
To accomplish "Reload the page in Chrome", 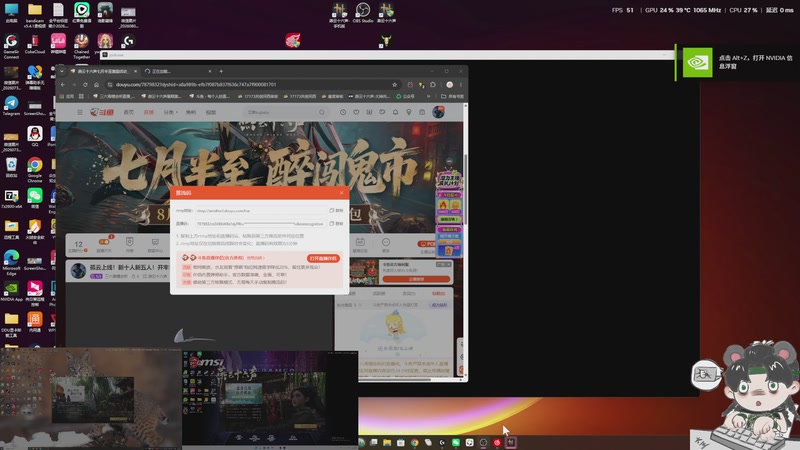I will (x=85, y=85).
